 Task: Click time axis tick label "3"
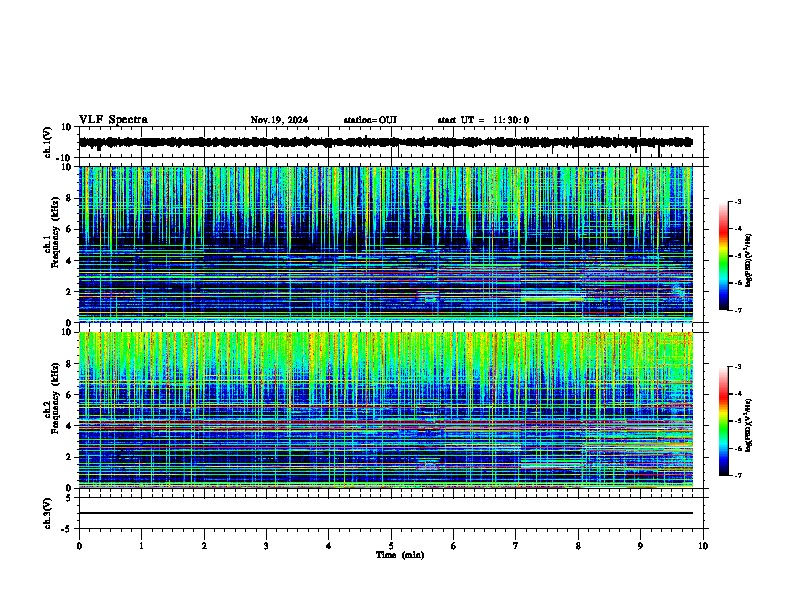pos(266,546)
